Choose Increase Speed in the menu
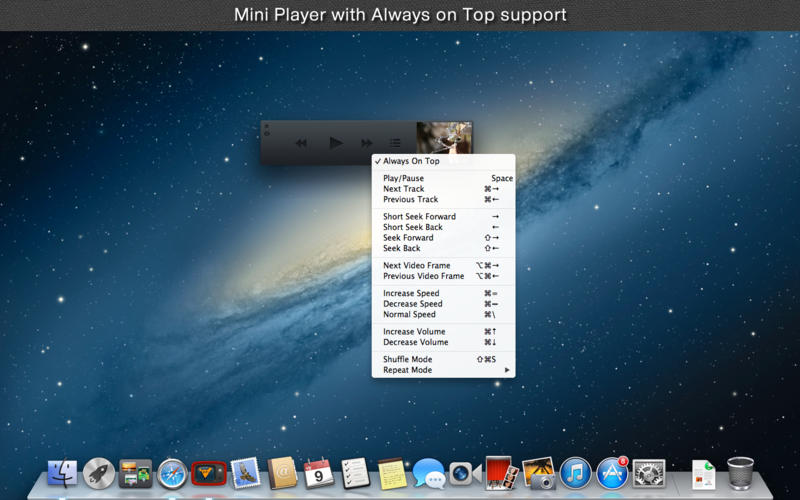Image resolution: width=800 pixels, height=500 pixels. coord(443,293)
